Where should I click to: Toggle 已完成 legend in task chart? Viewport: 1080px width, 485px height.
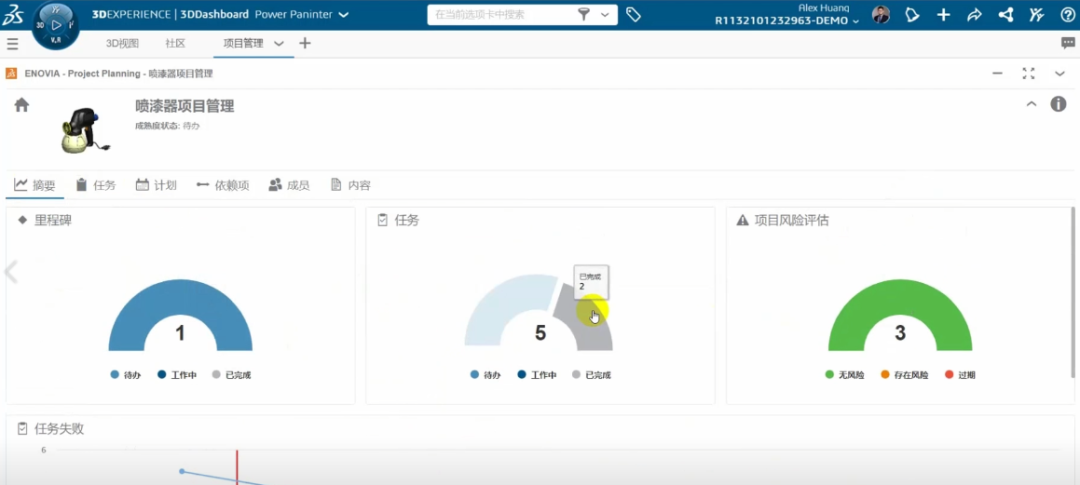click(x=592, y=375)
